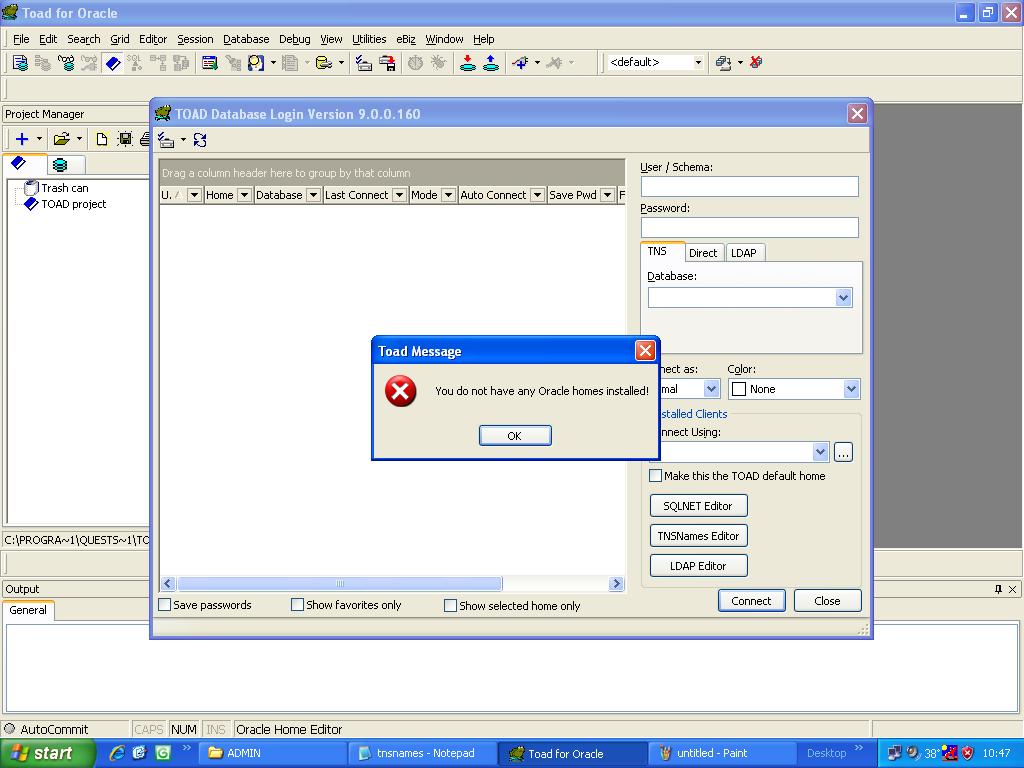
Task: Click the save-to-disk red arrow toolbar icon
Action: click(x=387, y=63)
